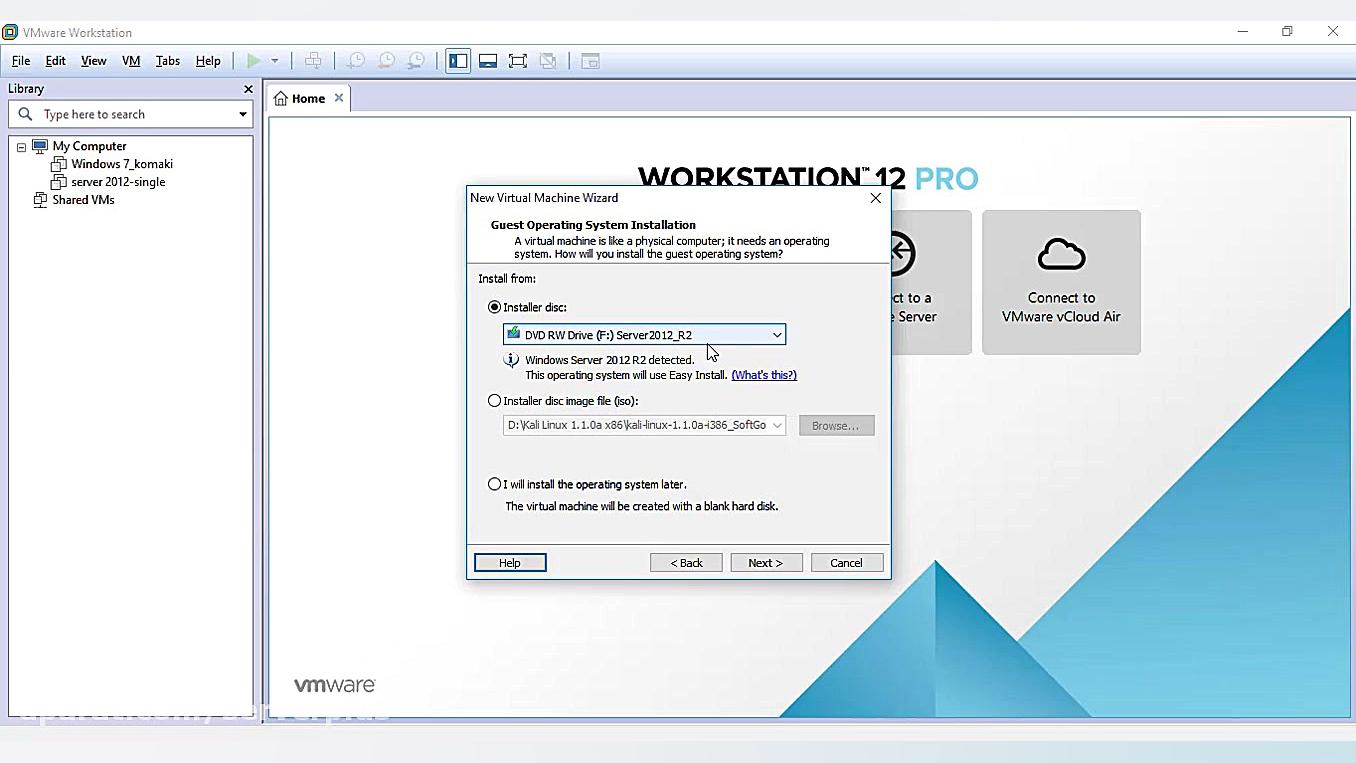Click the Unity mode toolbar icon
This screenshot has width=1356, height=763.
tap(548, 61)
